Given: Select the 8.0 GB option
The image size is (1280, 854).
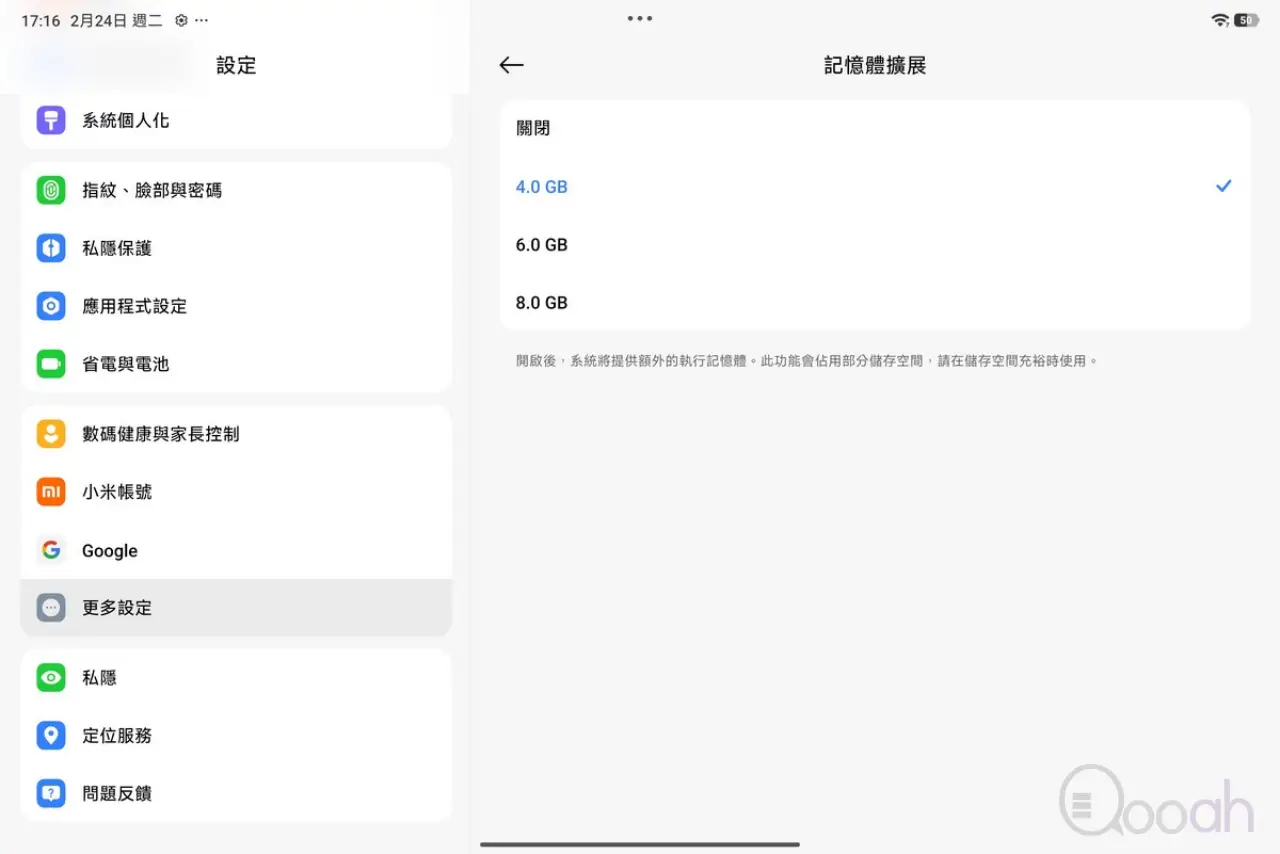Looking at the screenshot, I should click(542, 303).
